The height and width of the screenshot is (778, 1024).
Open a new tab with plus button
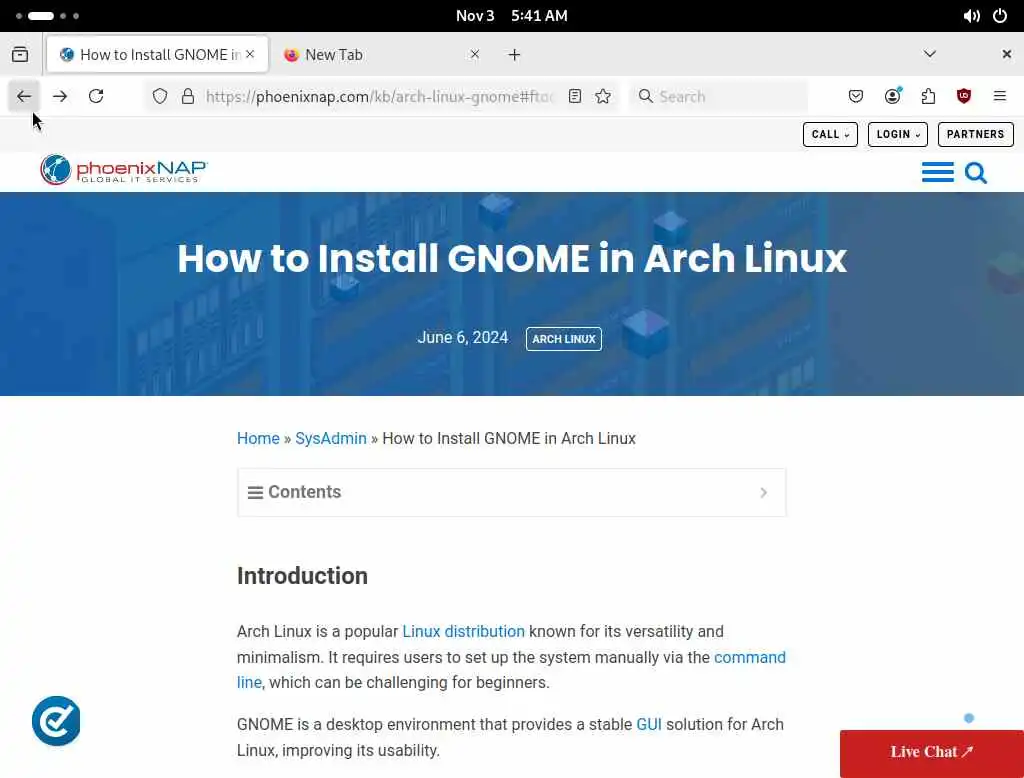click(x=515, y=55)
